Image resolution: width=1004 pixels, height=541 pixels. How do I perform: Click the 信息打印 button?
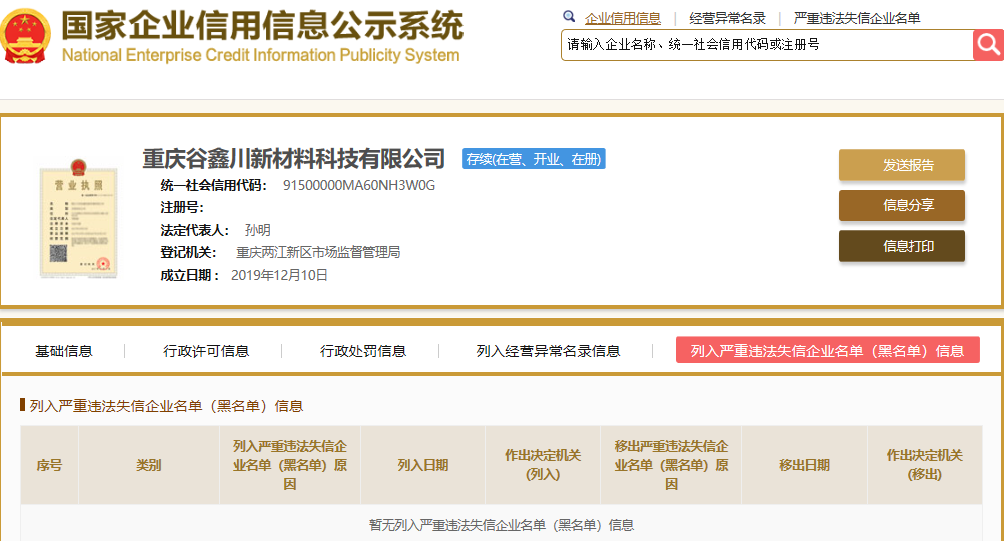[902, 246]
